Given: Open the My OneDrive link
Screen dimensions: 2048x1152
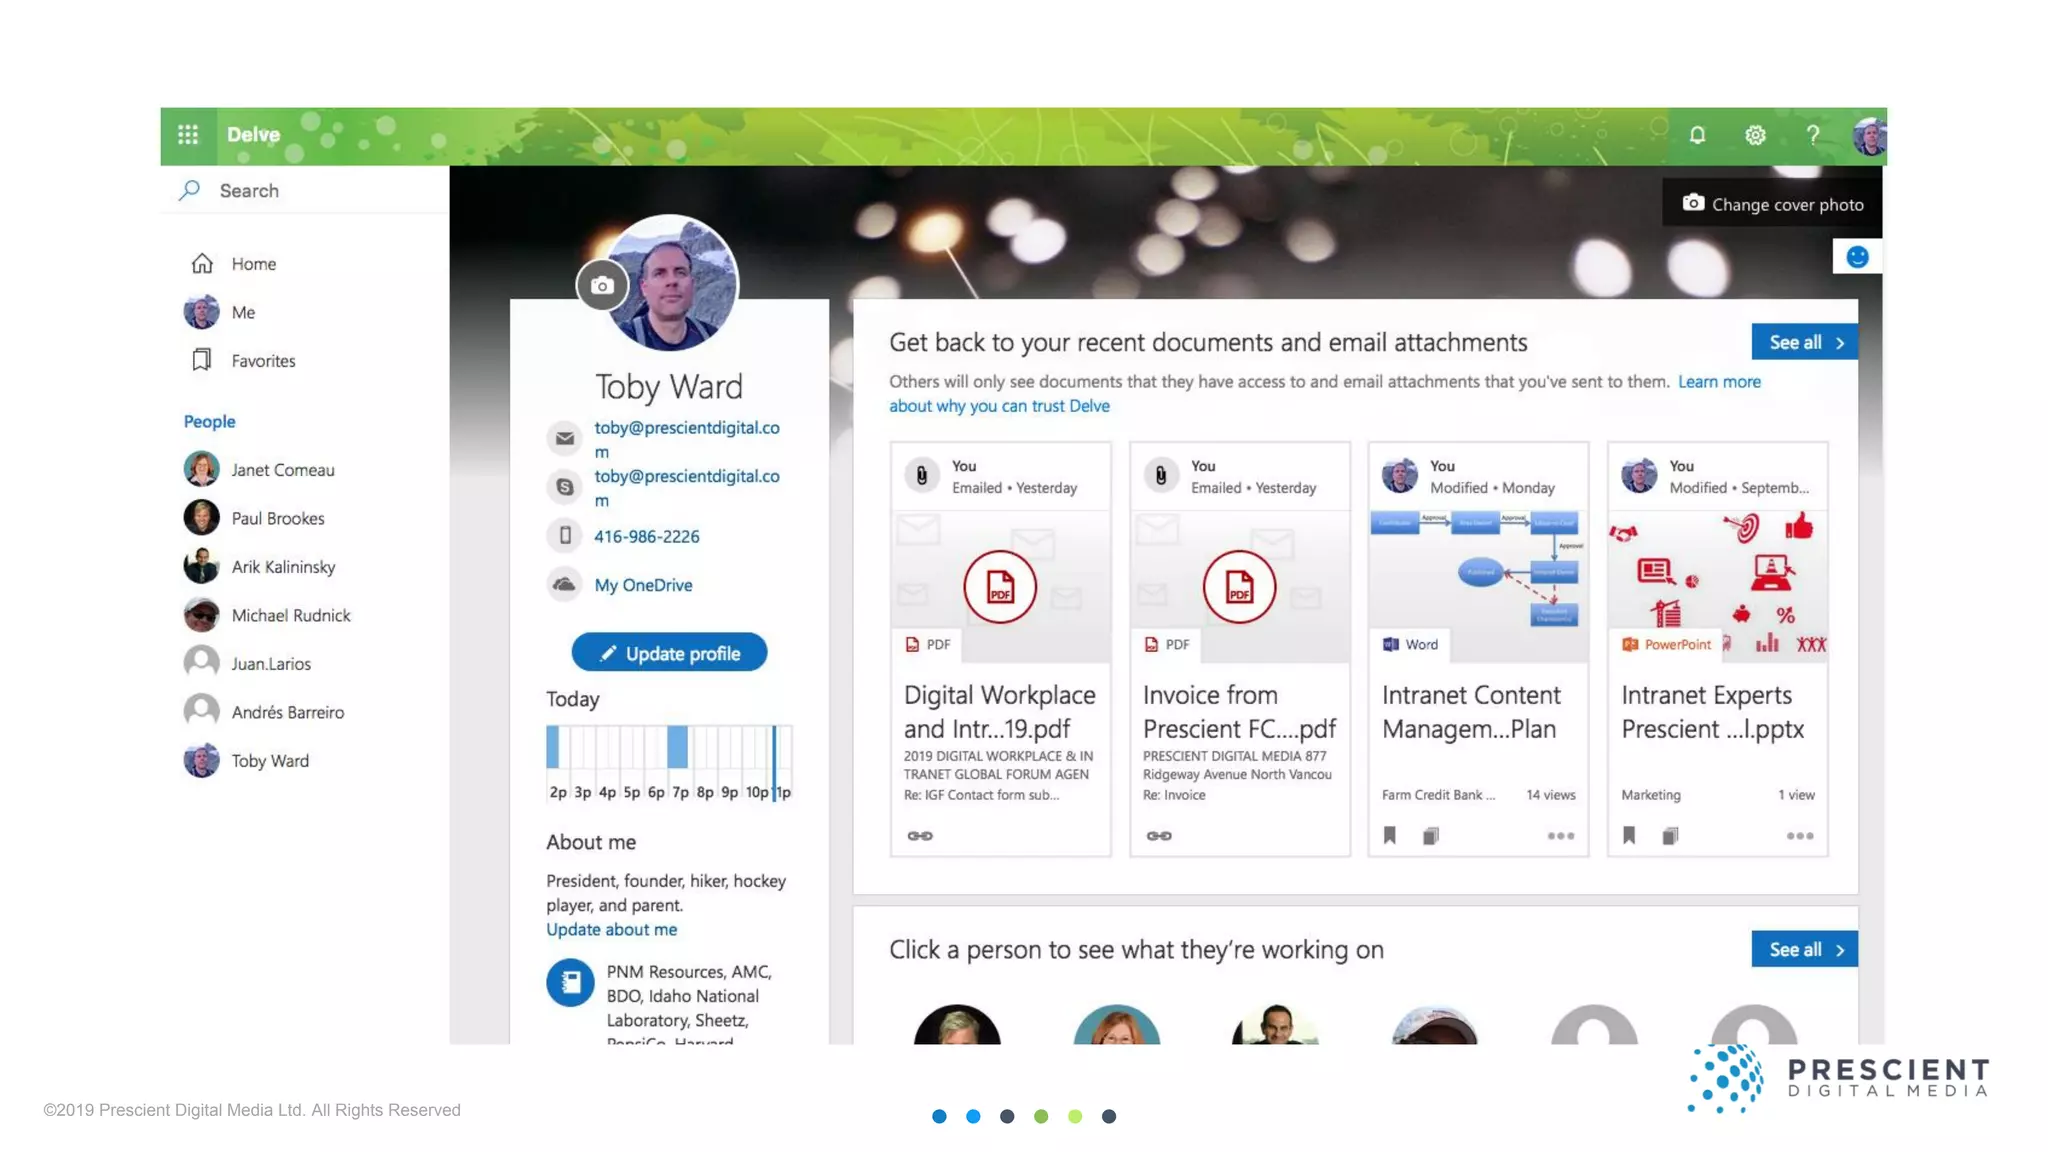Looking at the screenshot, I should click(x=643, y=585).
